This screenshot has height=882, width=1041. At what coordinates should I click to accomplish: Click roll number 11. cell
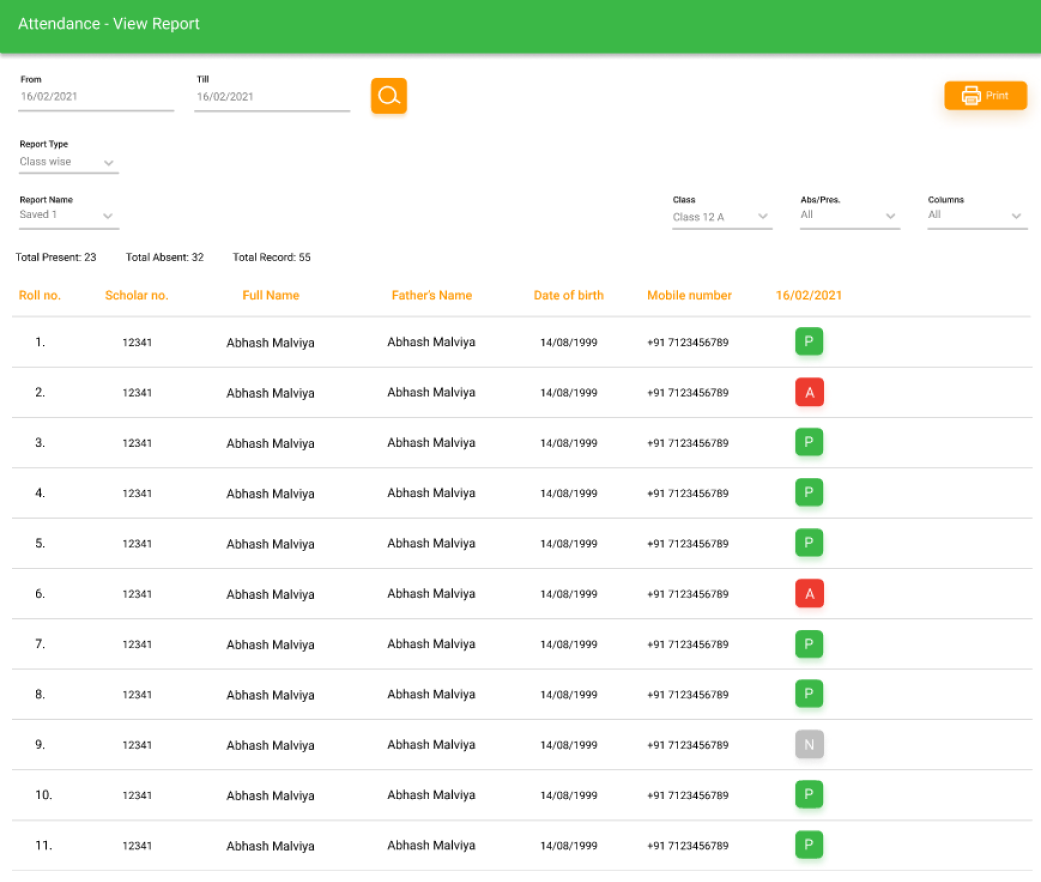click(43, 845)
